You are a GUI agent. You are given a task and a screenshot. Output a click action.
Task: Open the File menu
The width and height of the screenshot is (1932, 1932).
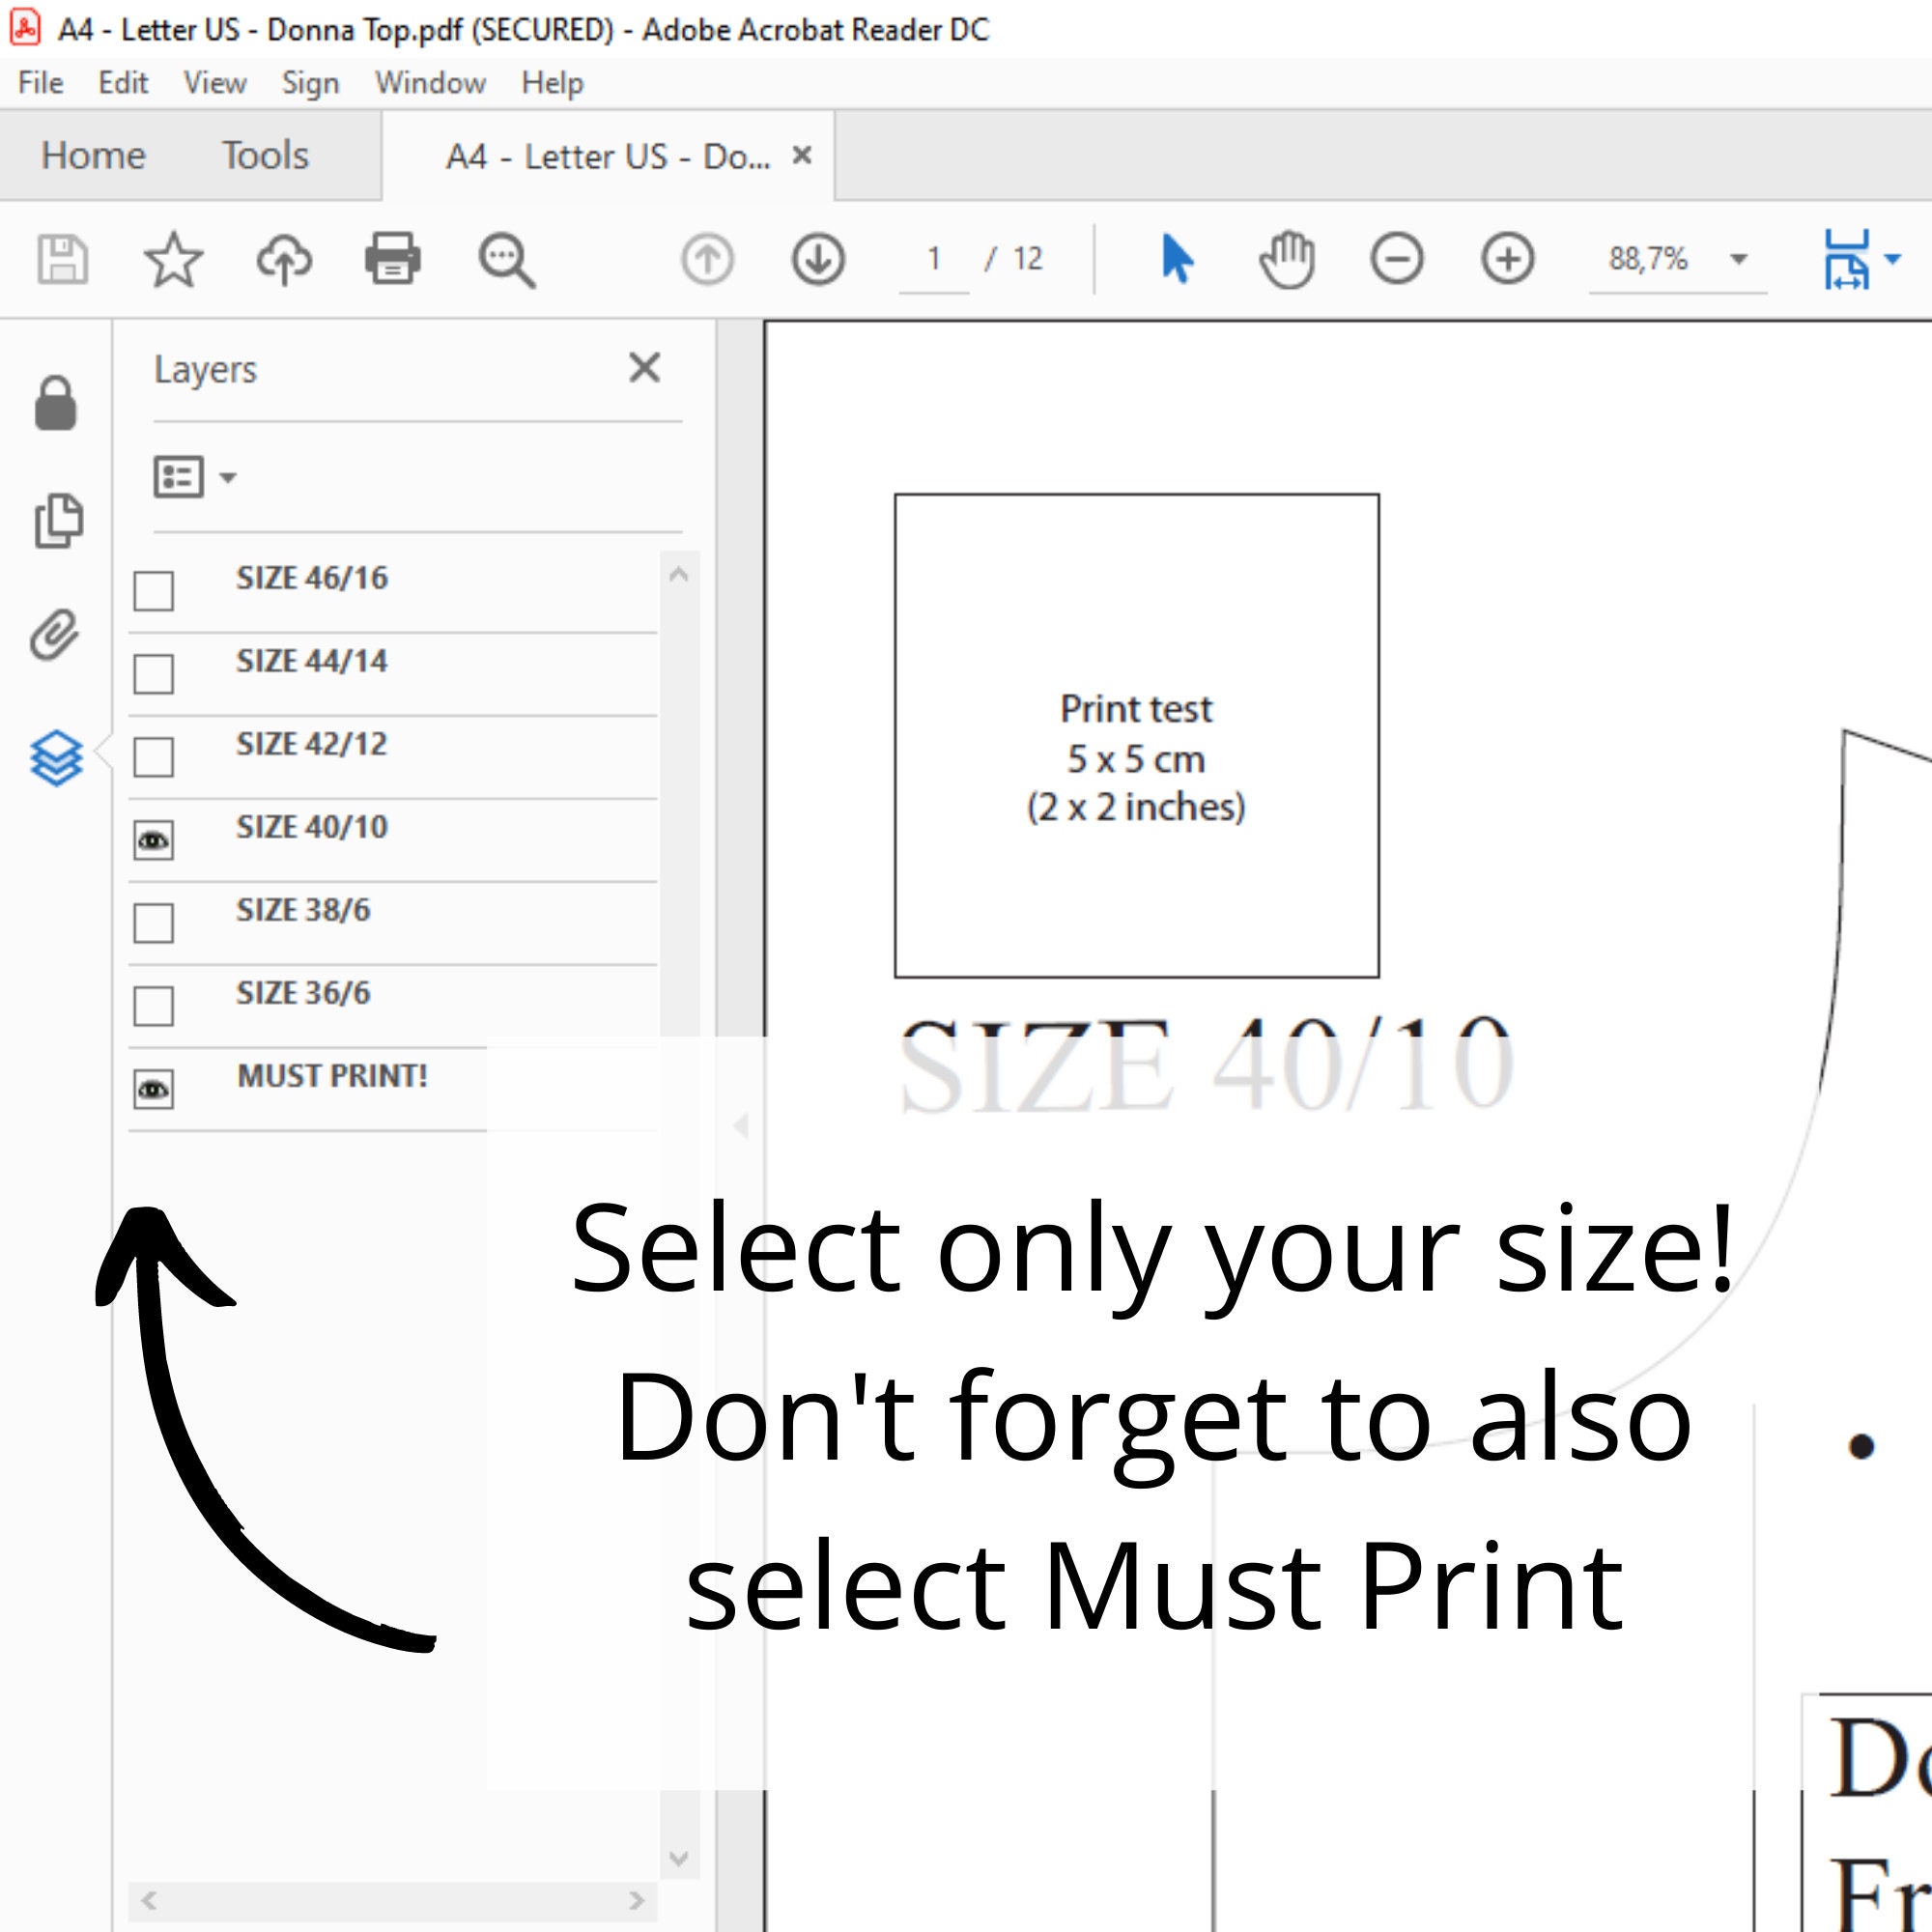(x=41, y=82)
